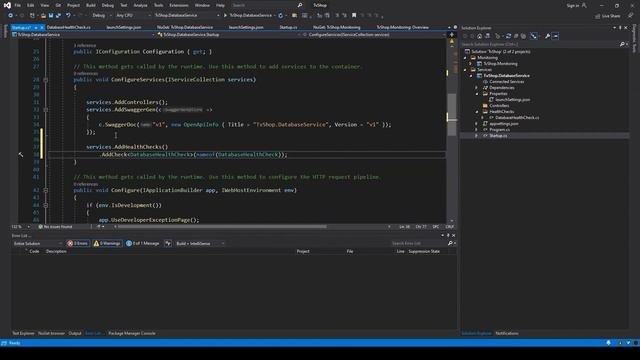Select launchSettings.json in Solution Explorer tree
This screenshot has height=360, width=640.
[513, 100]
